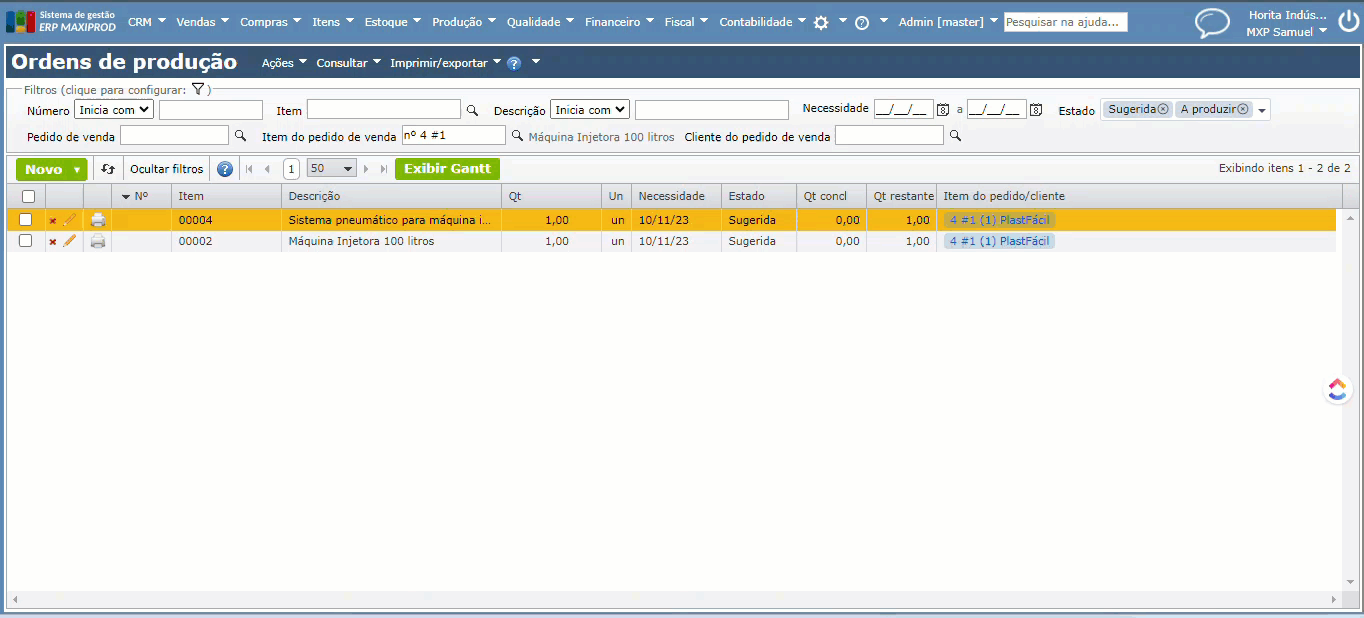Expand the Estado multi-select dropdown arrow
Viewport: 1364px width, 618px height.
coord(1262,111)
